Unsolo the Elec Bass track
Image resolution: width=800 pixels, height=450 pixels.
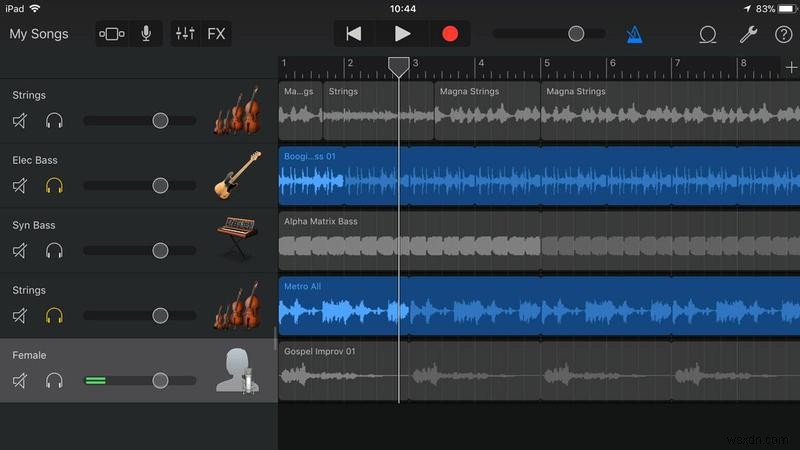(54, 186)
